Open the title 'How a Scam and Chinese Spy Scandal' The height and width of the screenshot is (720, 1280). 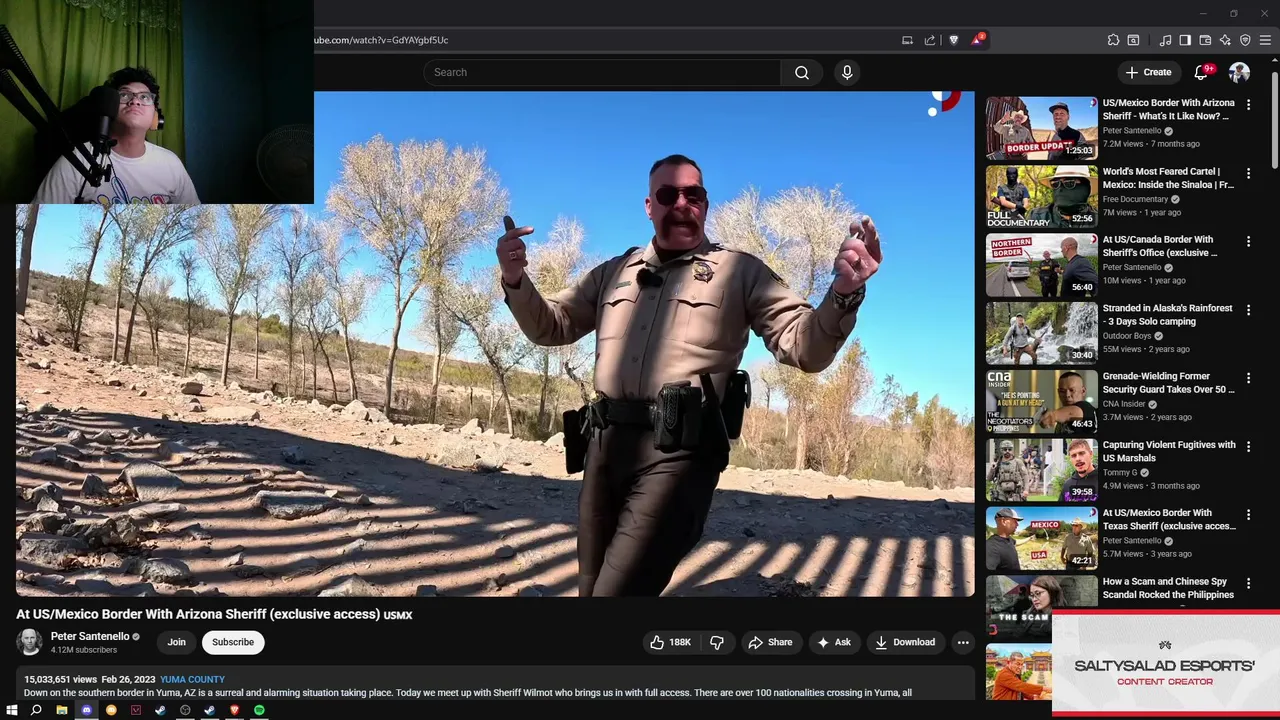coord(1168,588)
